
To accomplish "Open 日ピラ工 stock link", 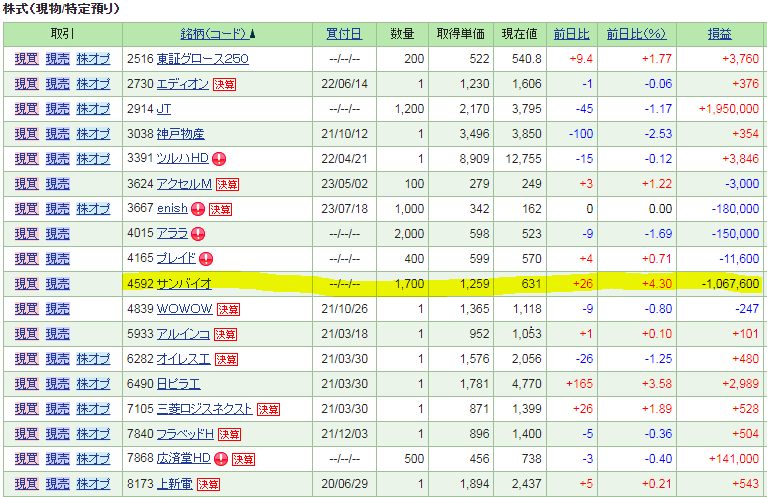I will tap(179, 384).
